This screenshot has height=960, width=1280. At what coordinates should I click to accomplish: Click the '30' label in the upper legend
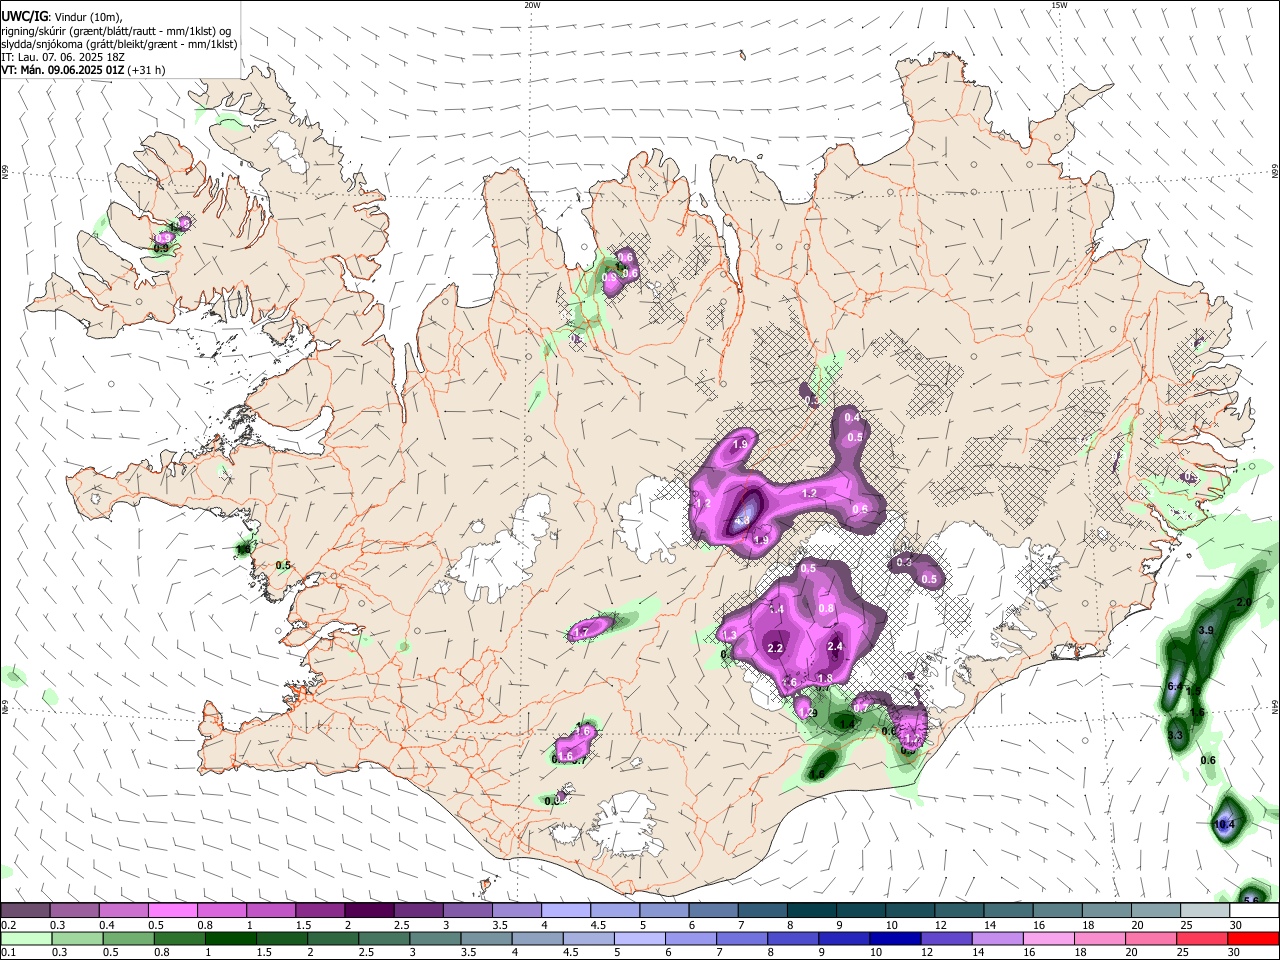click(x=1236, y=925)
